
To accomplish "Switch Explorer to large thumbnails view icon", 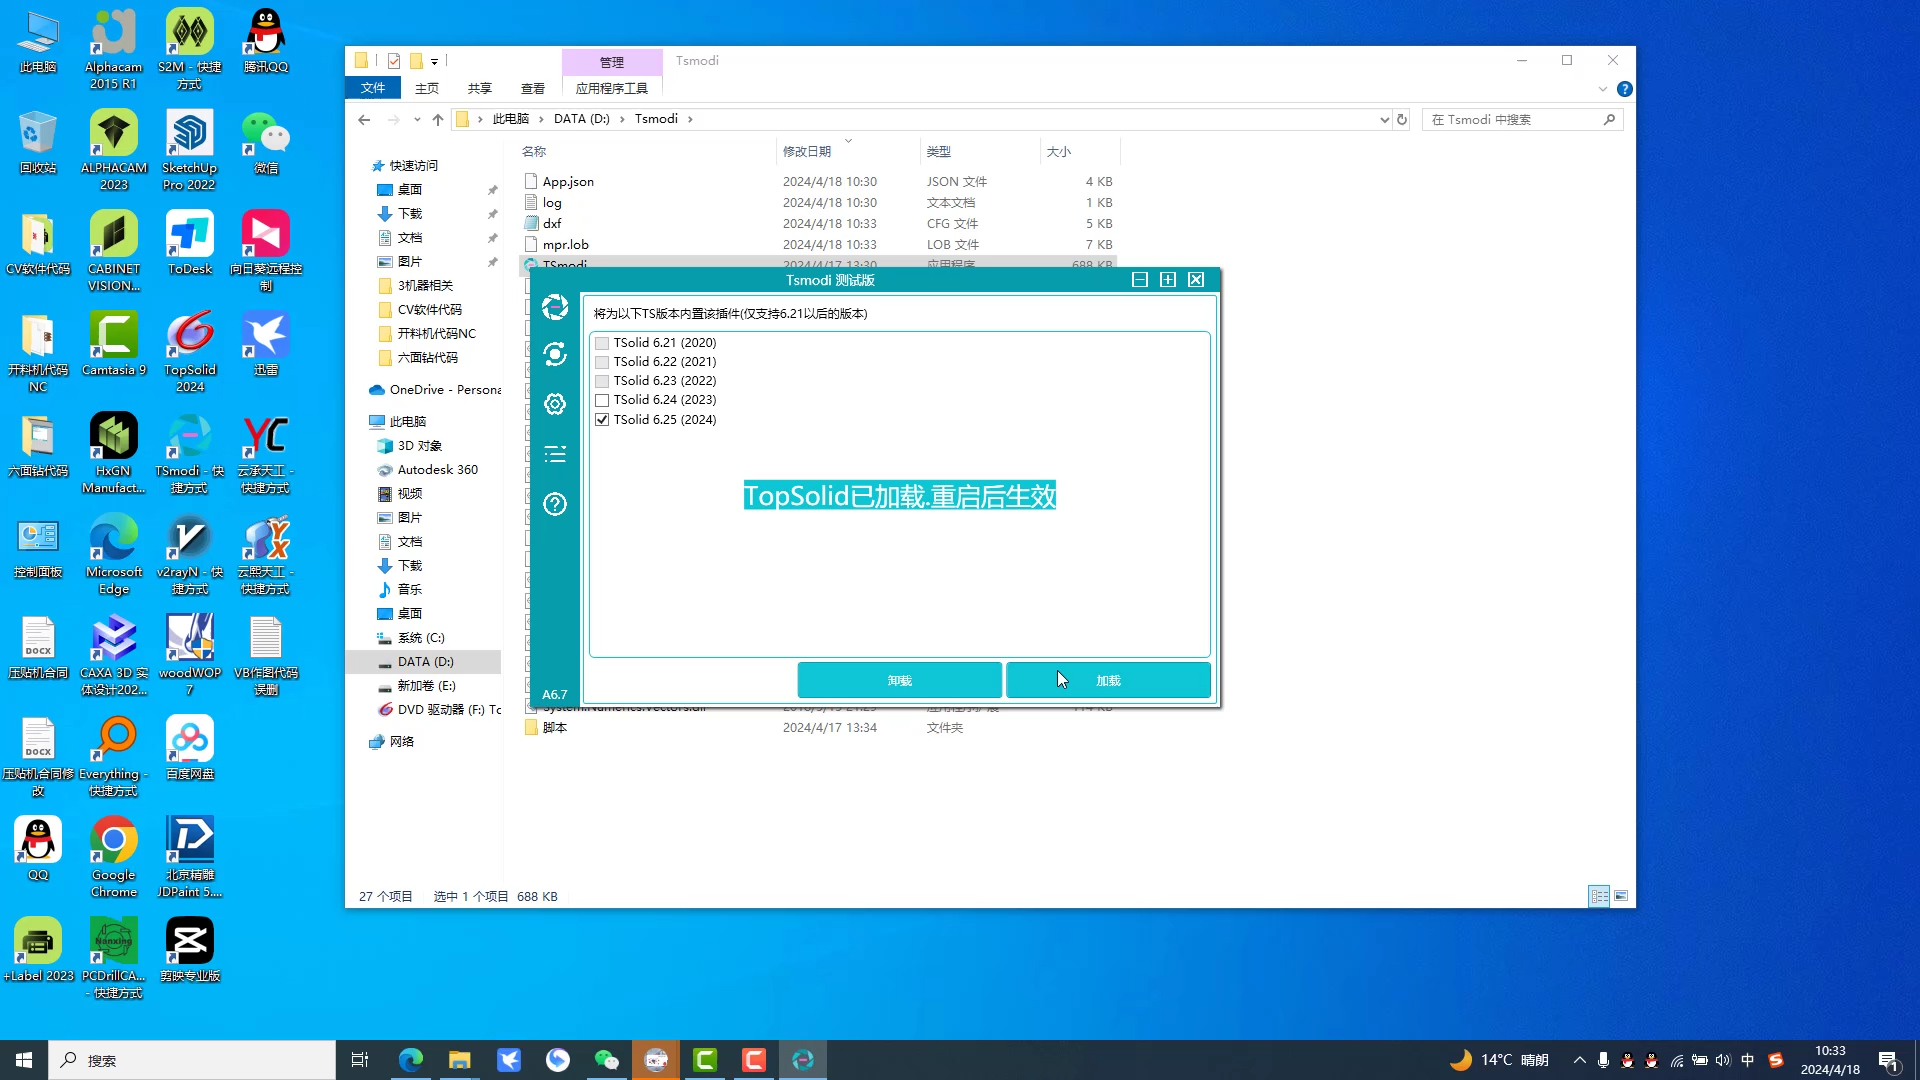I will [x=1621, y=896].
